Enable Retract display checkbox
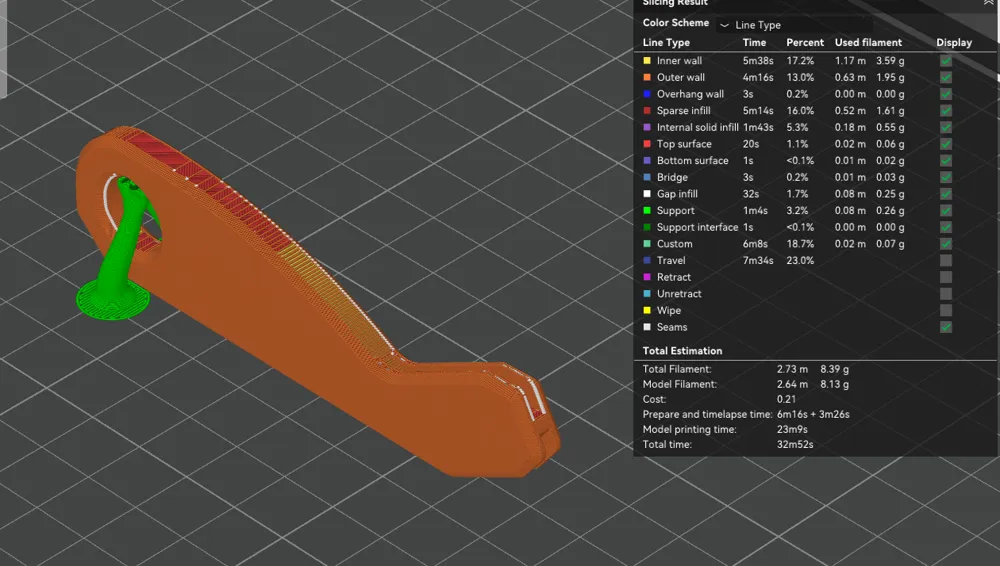 pyautogui.click(x=946, y=277)
